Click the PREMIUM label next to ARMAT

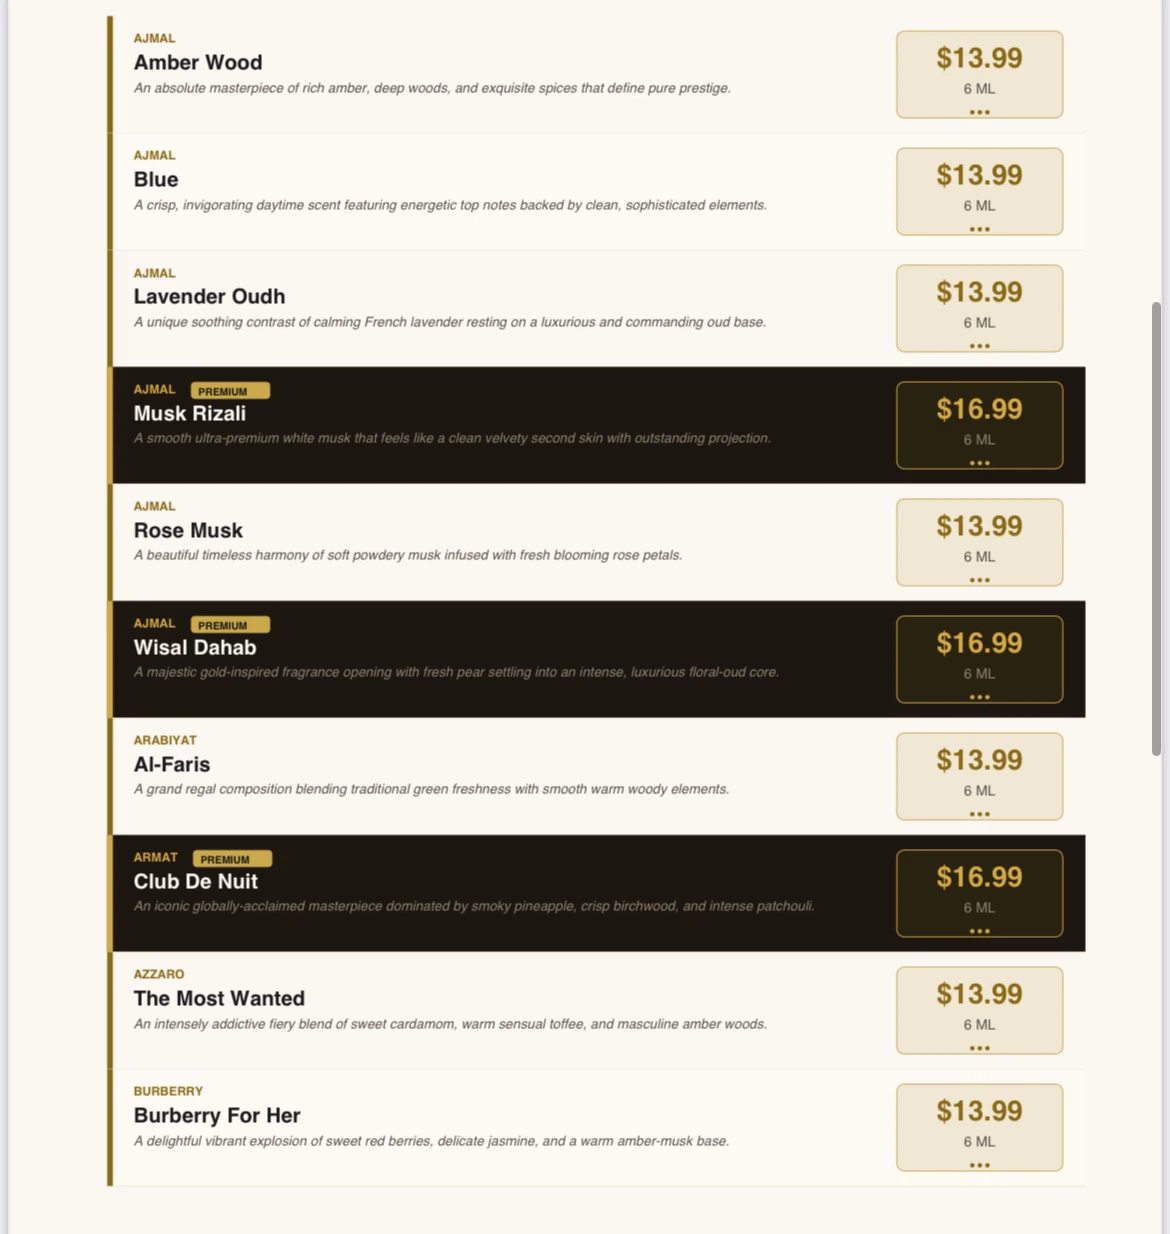coord(232,859)
